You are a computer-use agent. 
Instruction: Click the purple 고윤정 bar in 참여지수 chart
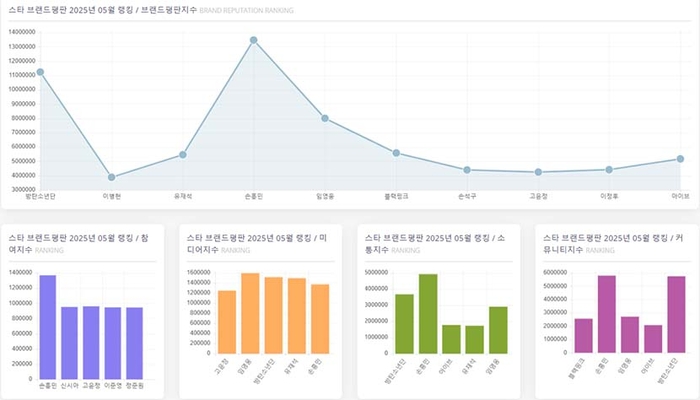[91, 343]
